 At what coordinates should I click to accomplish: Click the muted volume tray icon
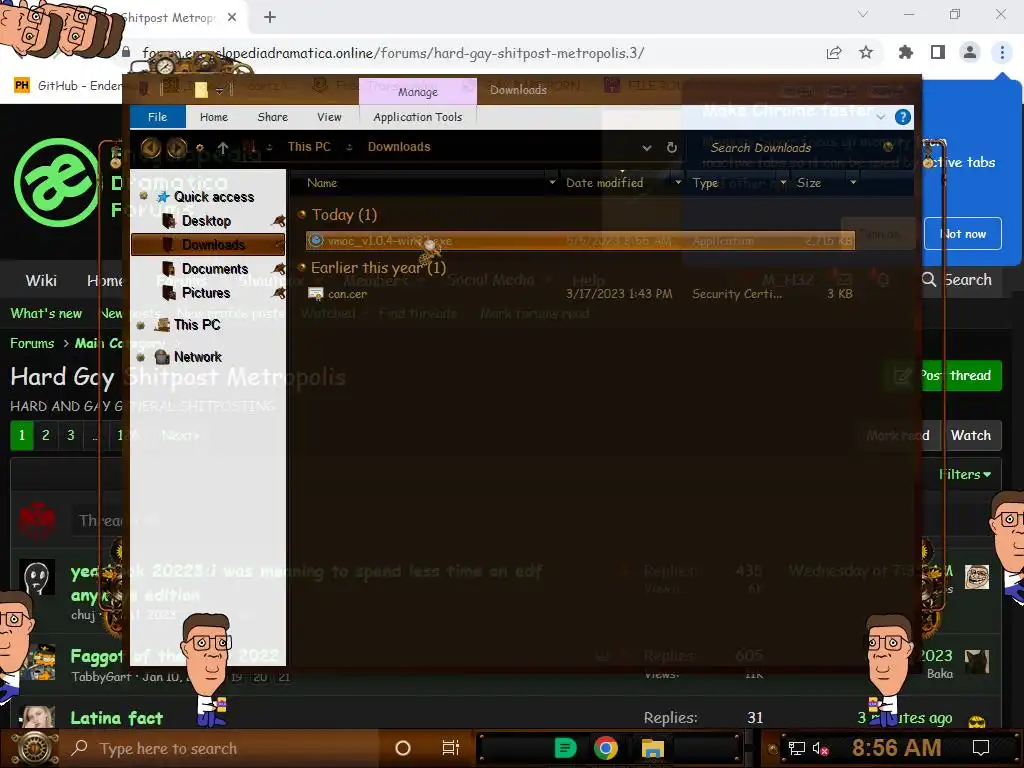pyautogui.click(x=820, y=748)
